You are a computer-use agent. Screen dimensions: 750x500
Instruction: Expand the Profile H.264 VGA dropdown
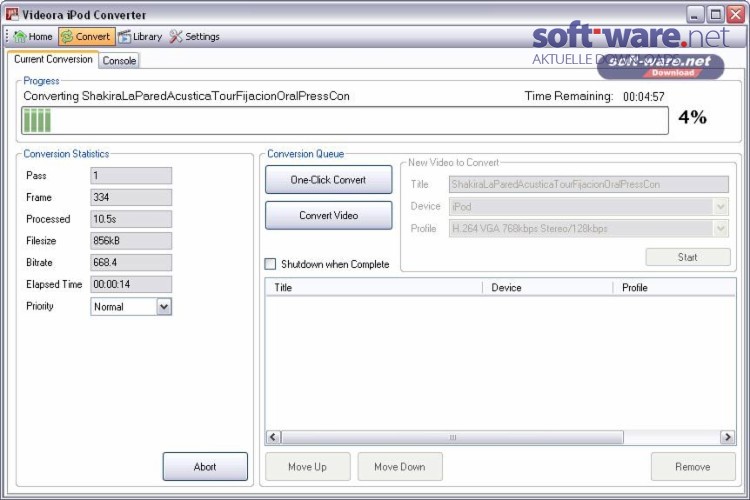720,229
